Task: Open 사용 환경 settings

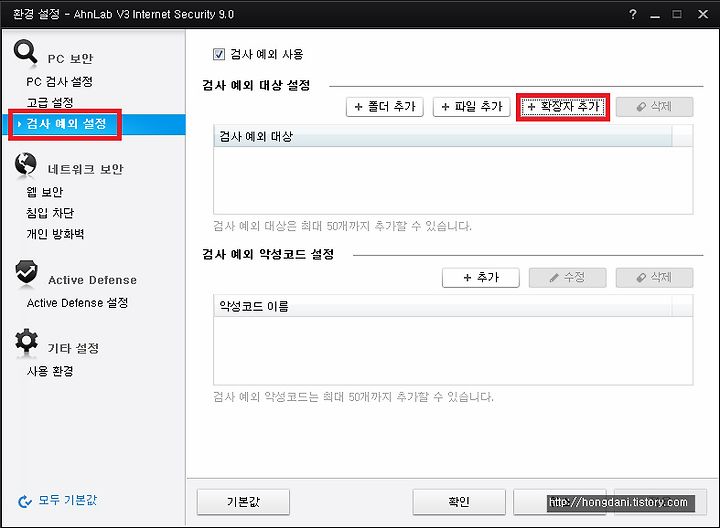Action: (50, 371)
